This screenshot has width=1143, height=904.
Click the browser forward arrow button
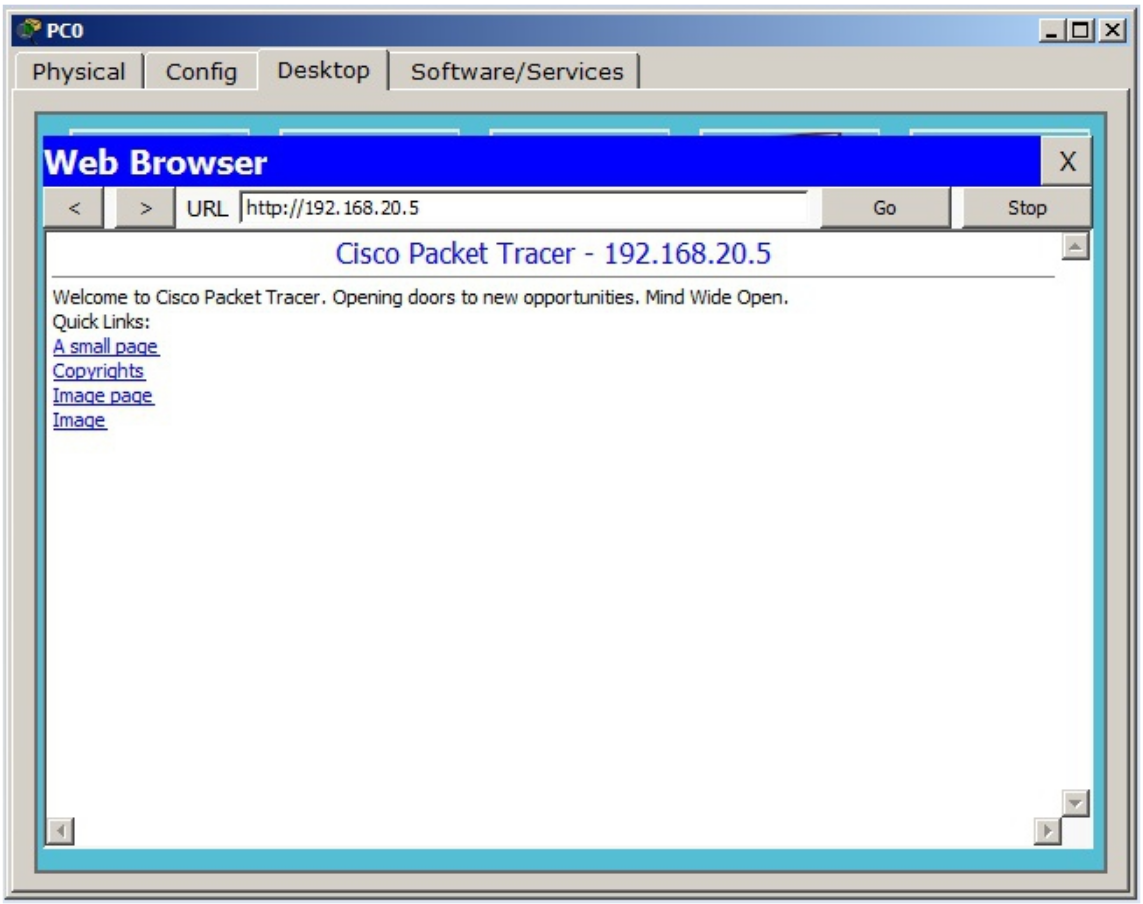point(146,209)
